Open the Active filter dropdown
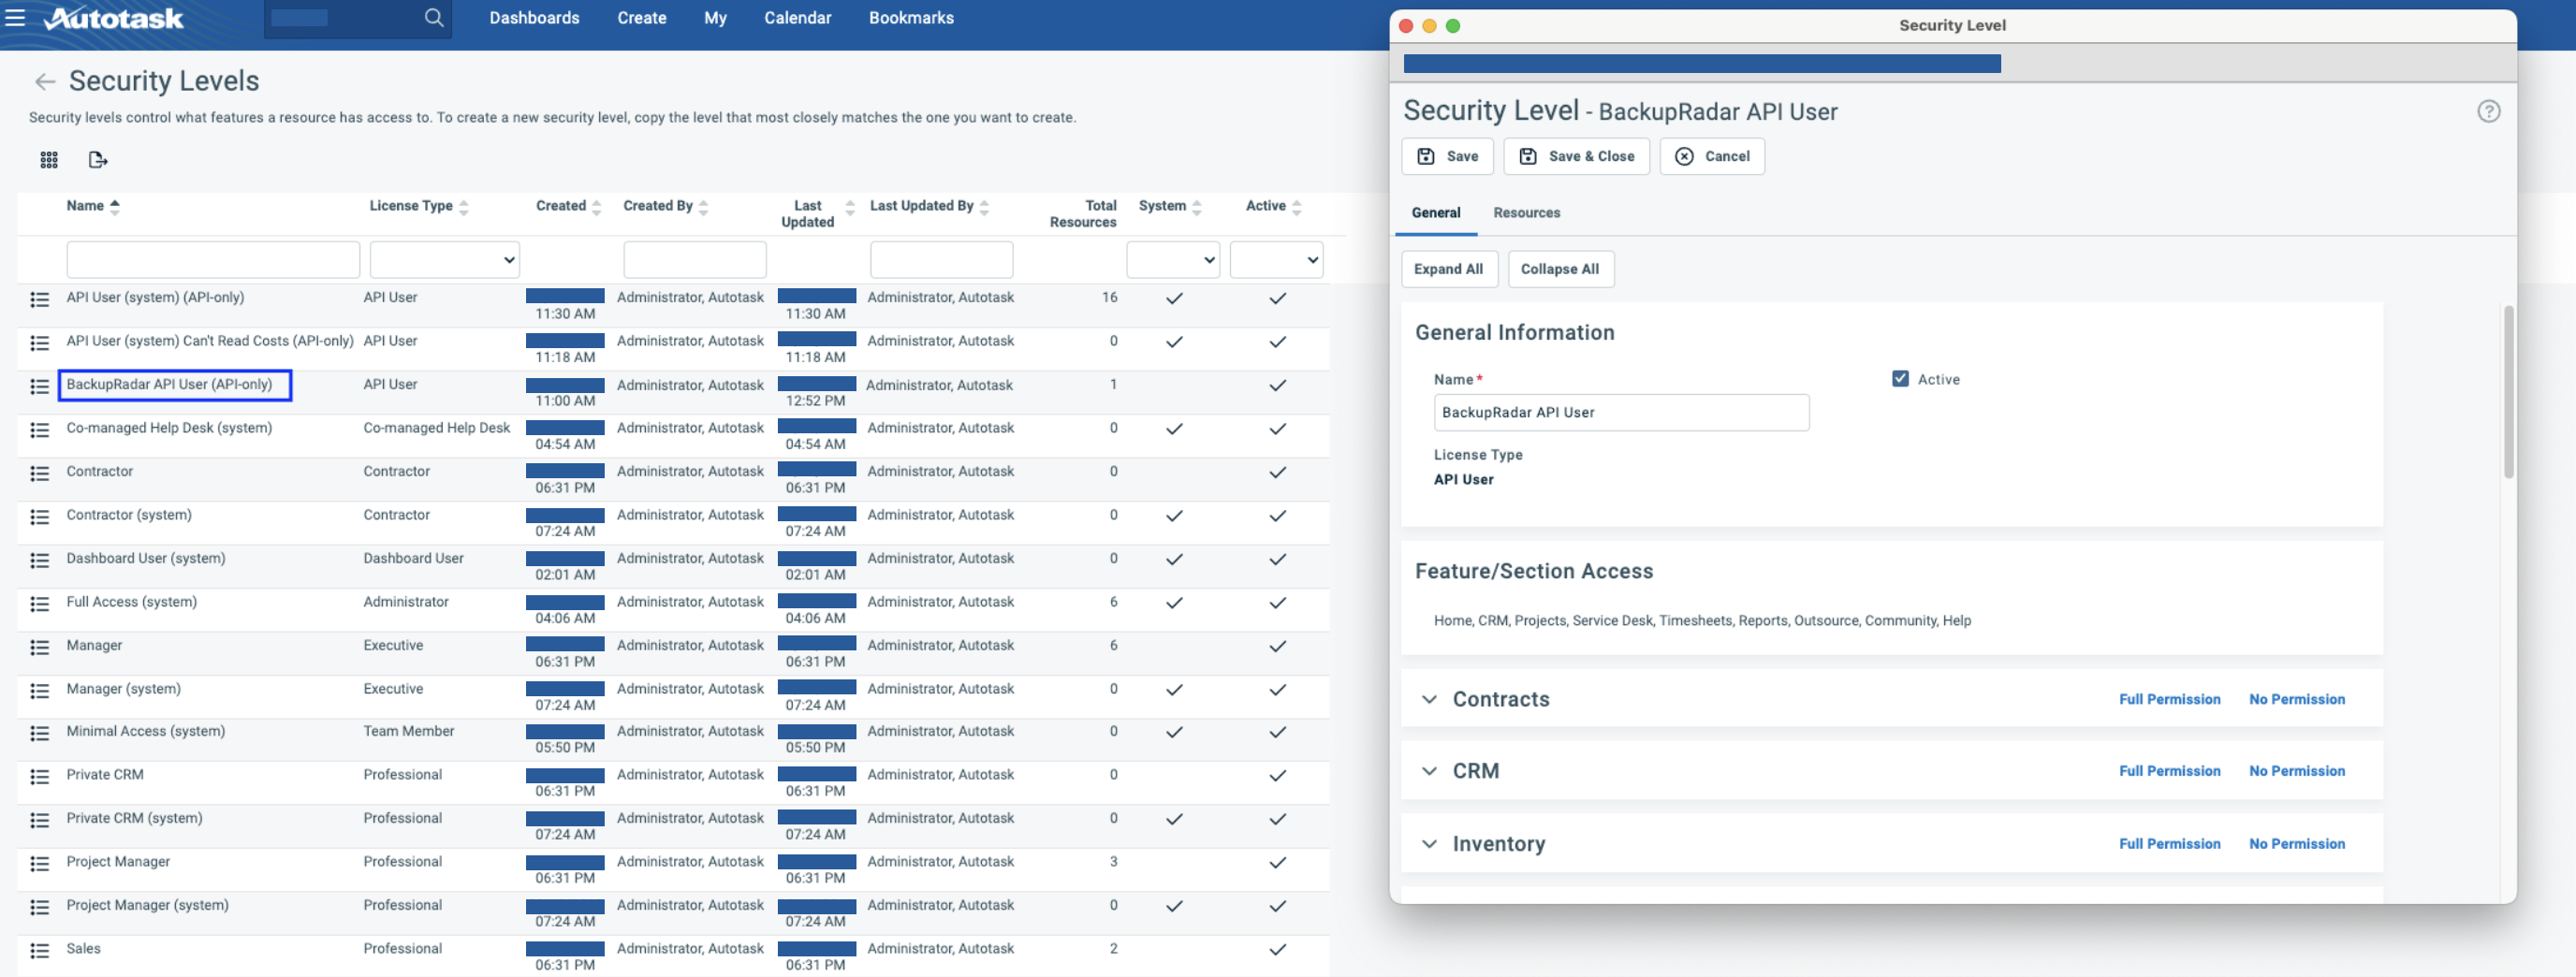The image size is (2576, 977). click(1276, 260)
